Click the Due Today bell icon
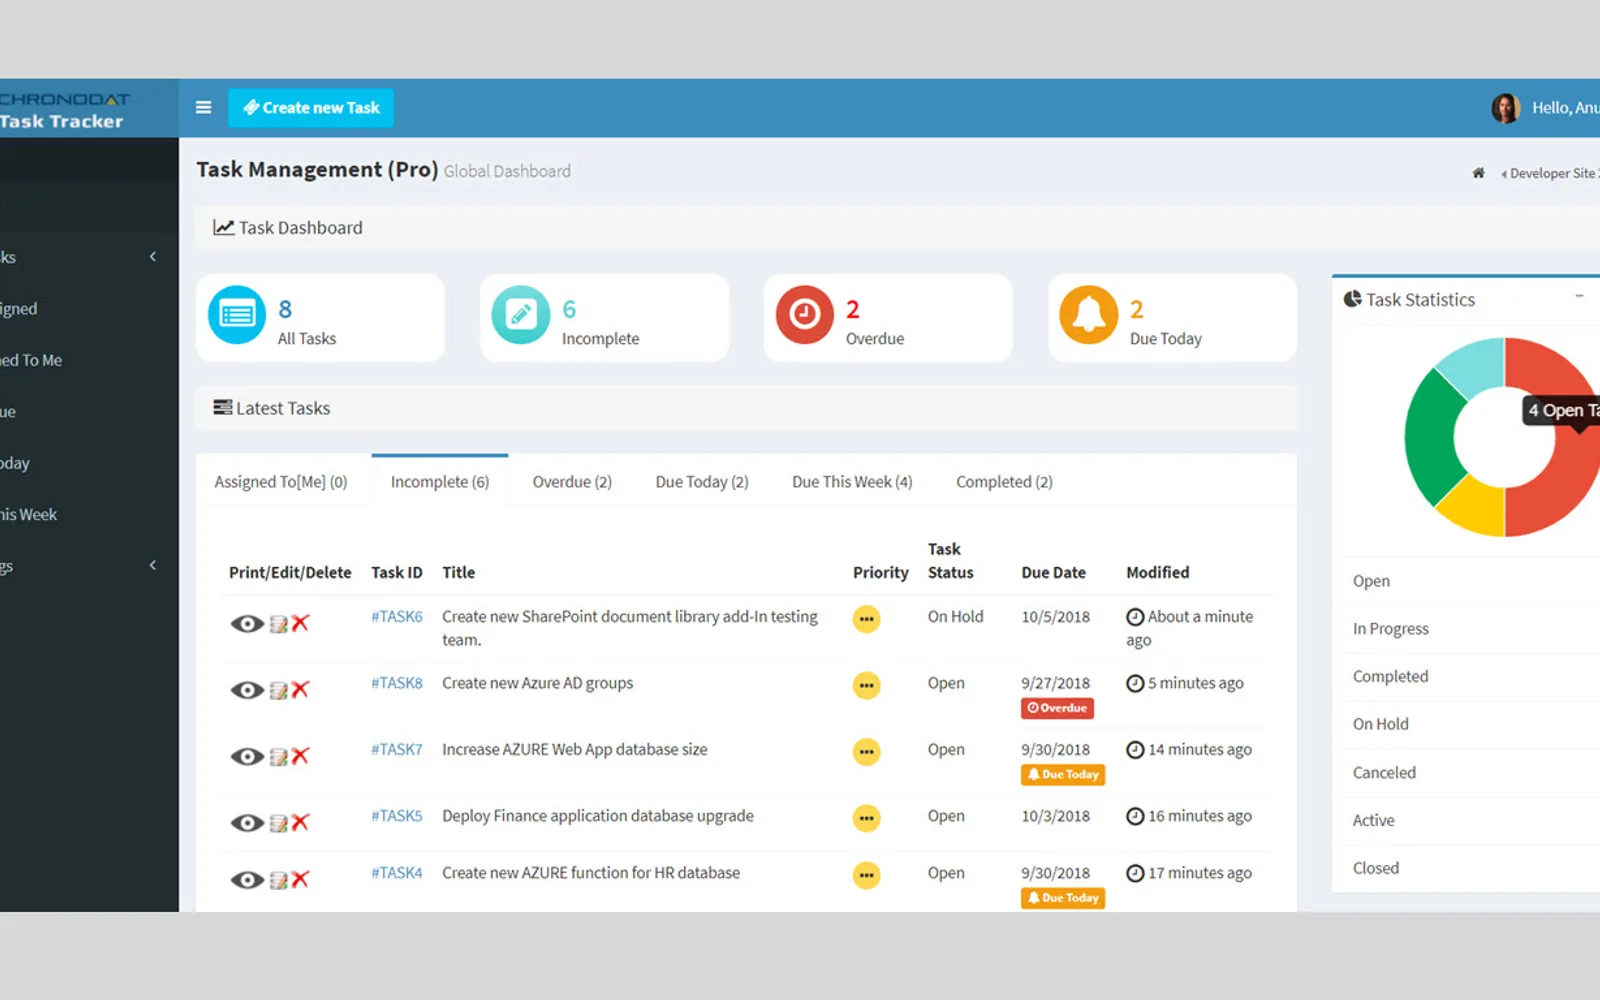This screenshot has width=1600, height=1000. pos(1089,315)
